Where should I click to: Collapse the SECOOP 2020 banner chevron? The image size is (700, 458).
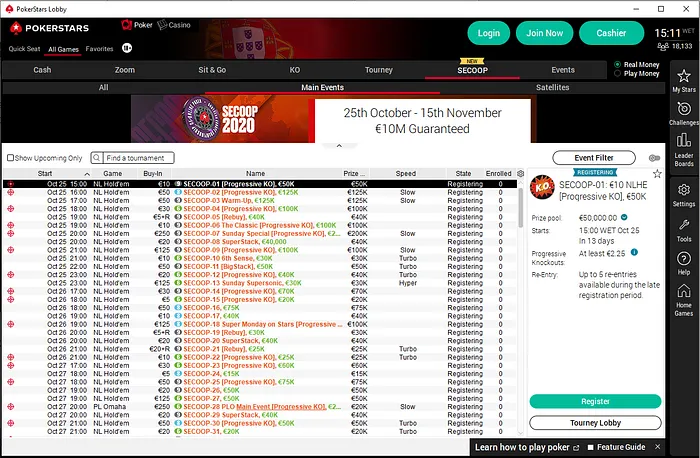[339, 146]
